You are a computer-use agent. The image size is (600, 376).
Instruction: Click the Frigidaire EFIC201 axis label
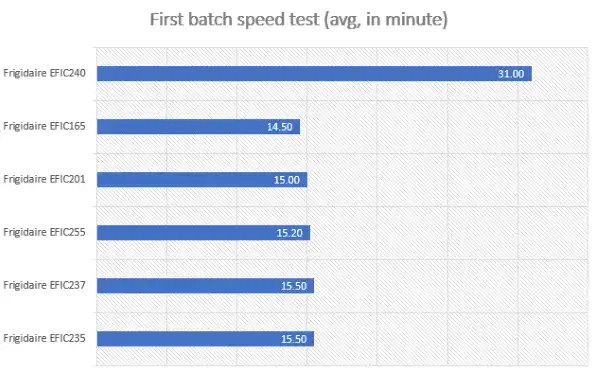coord(44,179)
